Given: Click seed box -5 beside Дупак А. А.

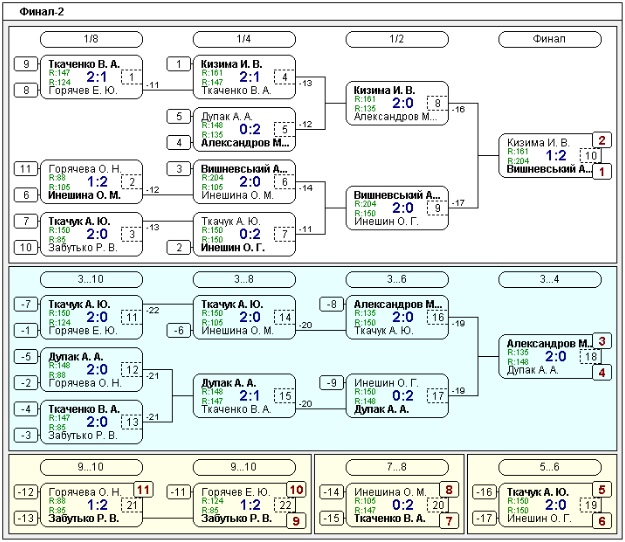Looking at the screenshot, I should point(26,356).
